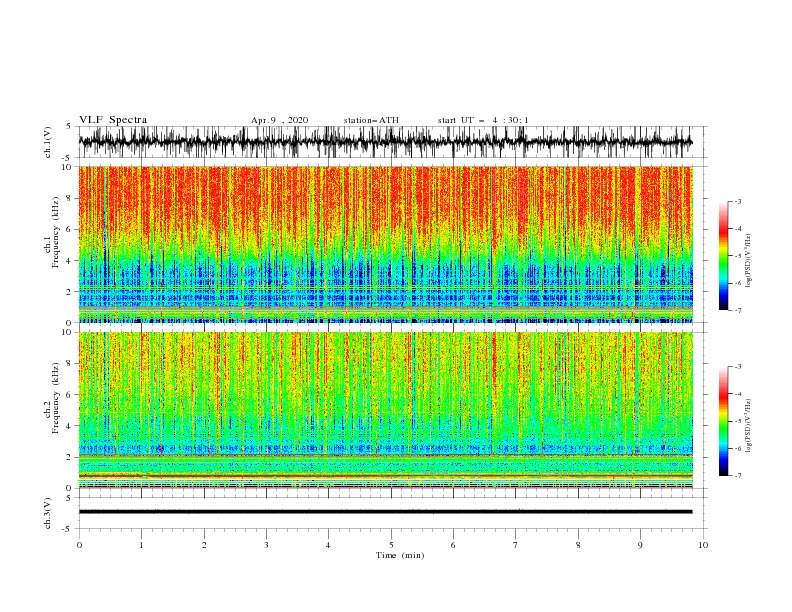Click the "-3" tick on ch.2 colorbar
Screen dimensions: 792x612
tap(738, 367)
